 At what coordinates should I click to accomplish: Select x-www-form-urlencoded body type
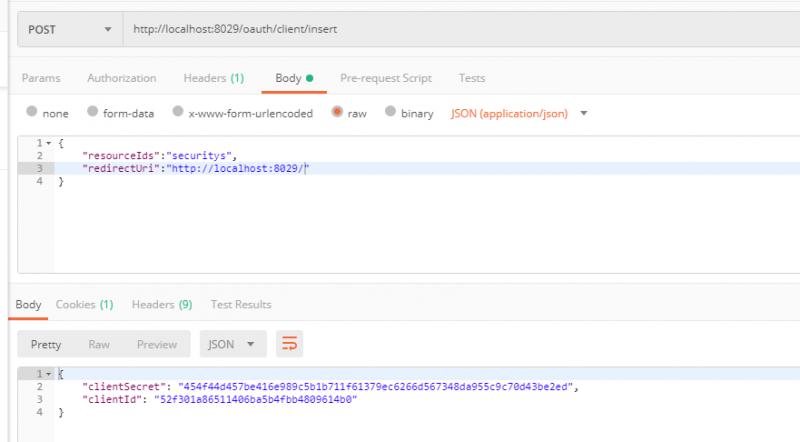click(178, 111)
